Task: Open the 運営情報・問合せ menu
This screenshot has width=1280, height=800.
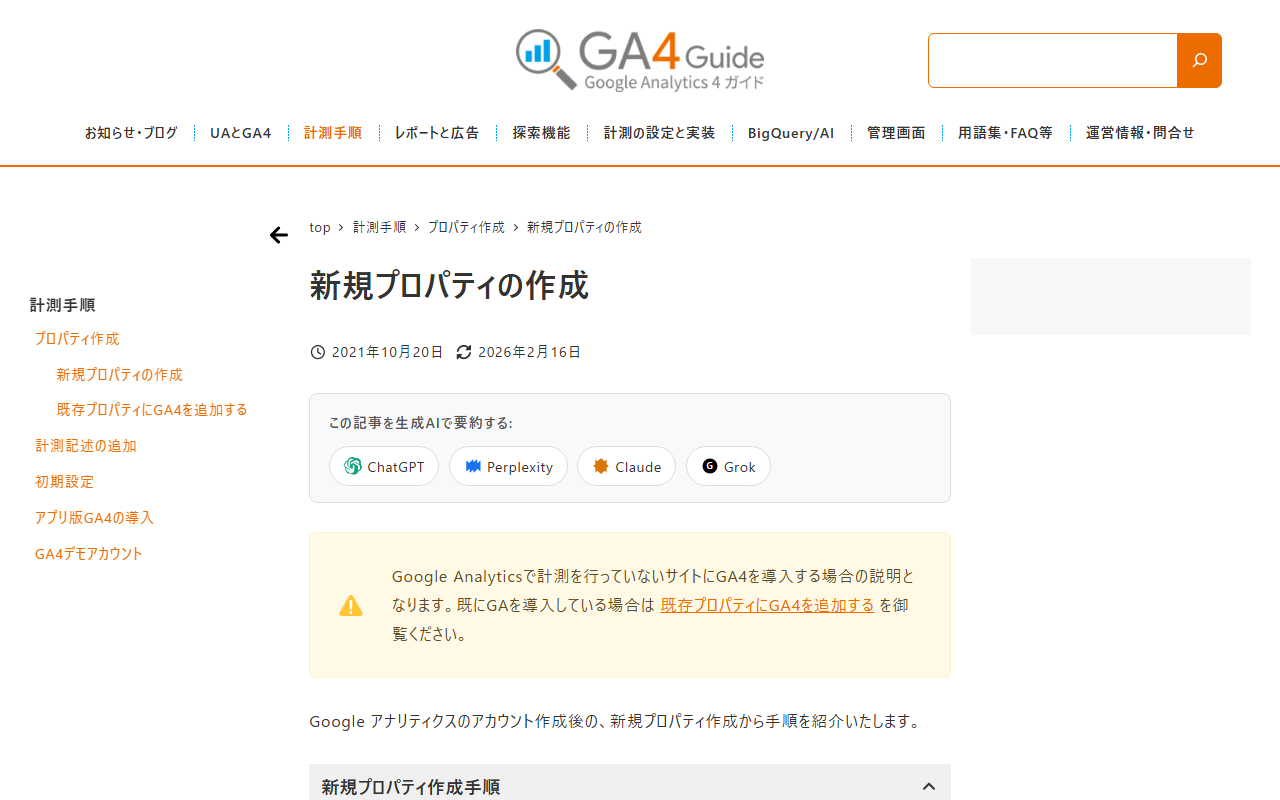Action: click(x=1140, y=132)
